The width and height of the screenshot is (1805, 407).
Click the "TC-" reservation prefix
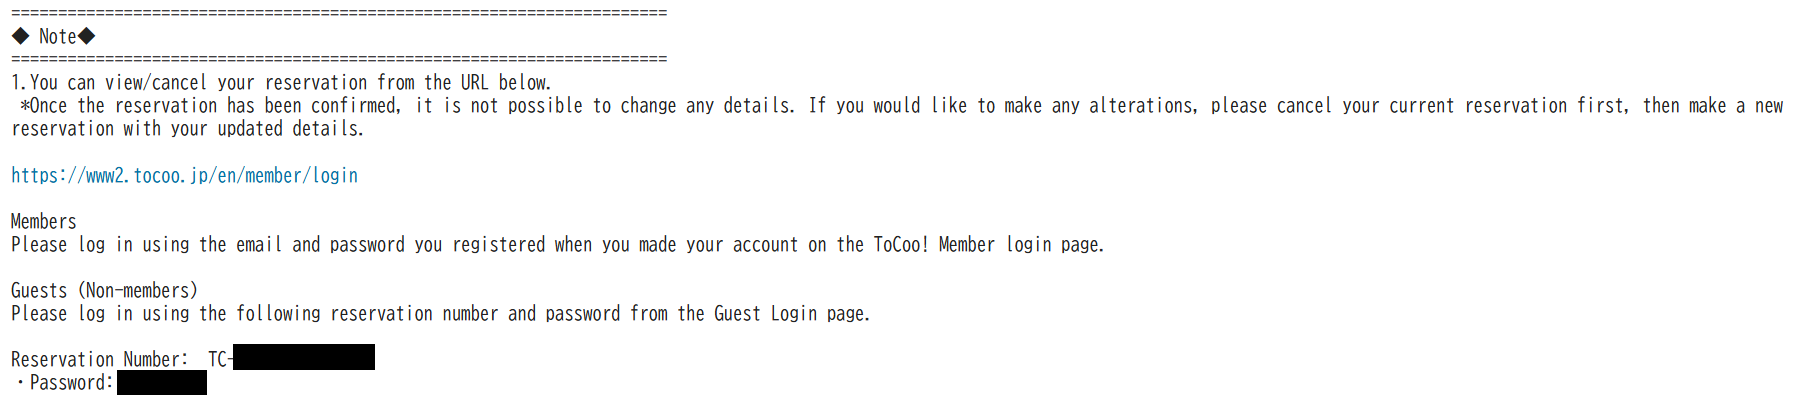220,360
